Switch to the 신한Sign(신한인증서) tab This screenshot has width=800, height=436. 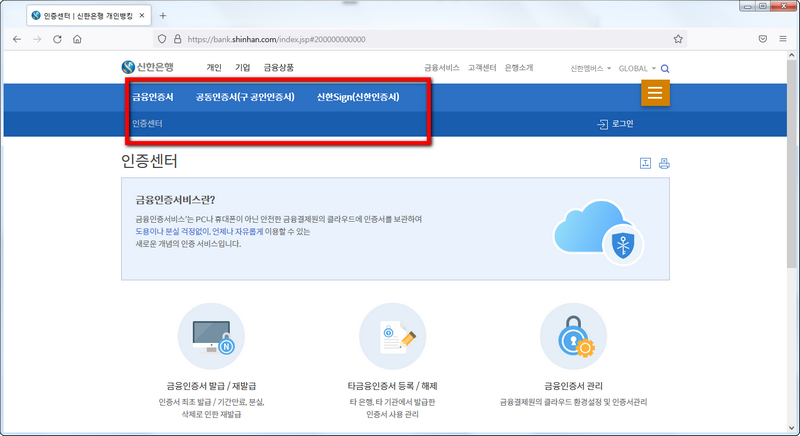pyautogui.click(x=358, y=97)
